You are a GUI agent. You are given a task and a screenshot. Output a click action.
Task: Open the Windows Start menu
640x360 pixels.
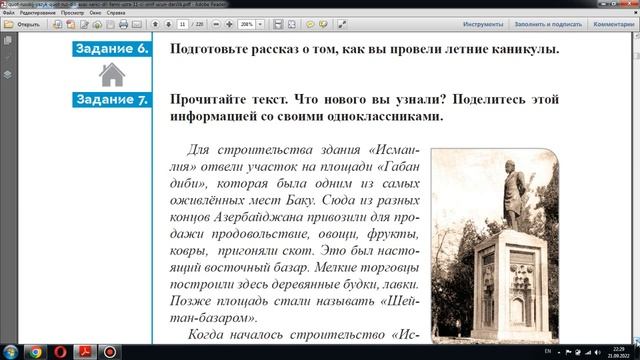(11, 352)
